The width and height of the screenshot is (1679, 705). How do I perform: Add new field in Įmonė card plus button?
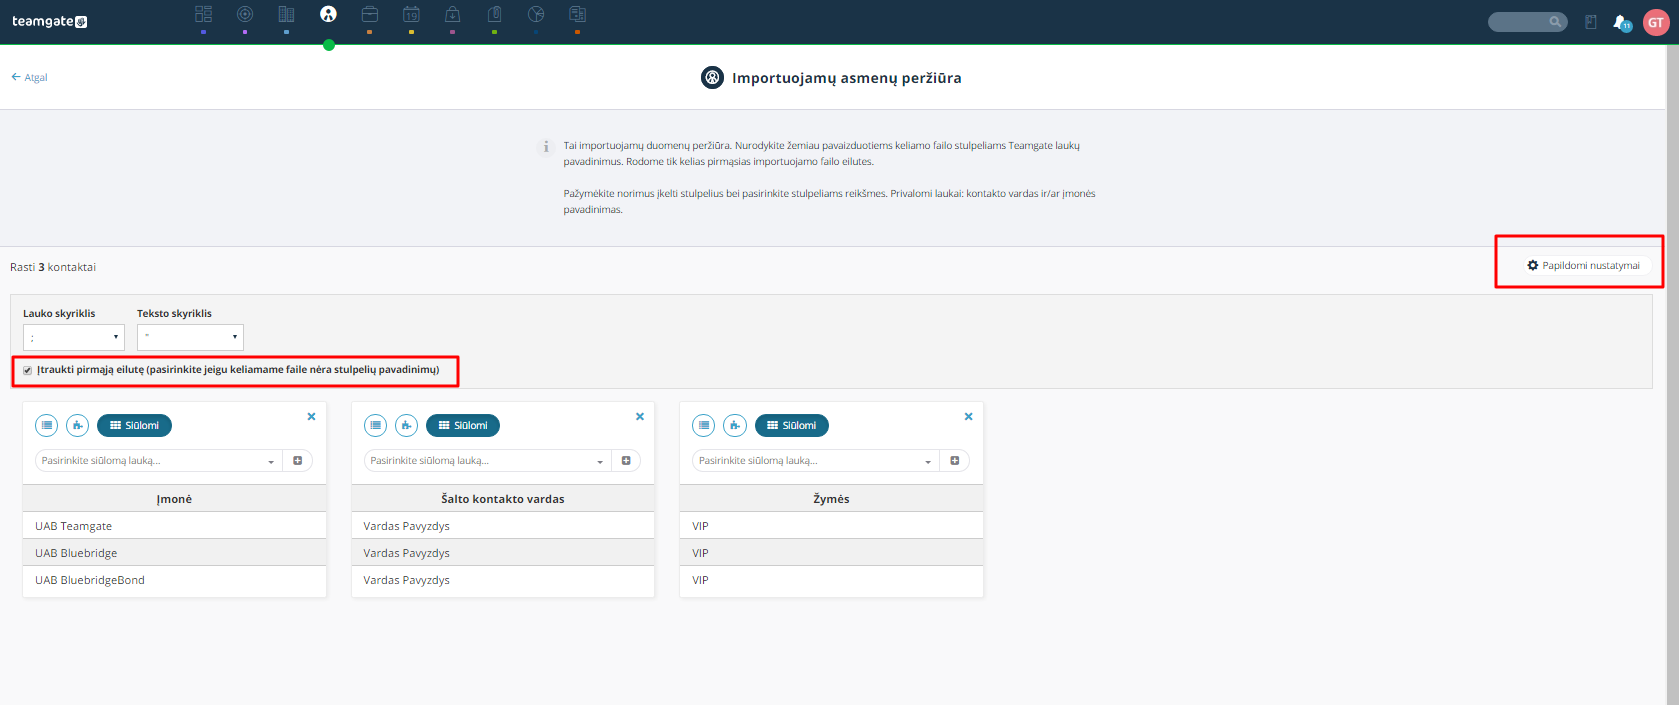pos(298,461)
